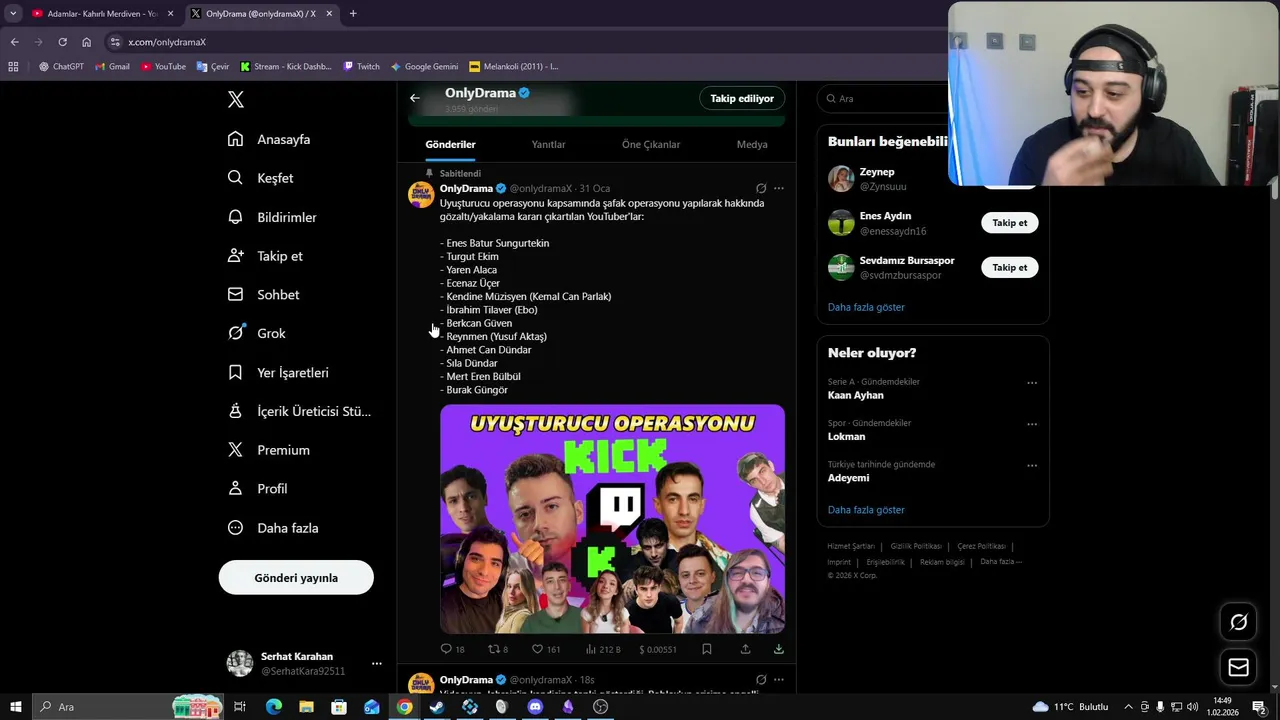
Task: Click the Takip ediliyor button
Action: pyautogui.click(x=742, y=98)
